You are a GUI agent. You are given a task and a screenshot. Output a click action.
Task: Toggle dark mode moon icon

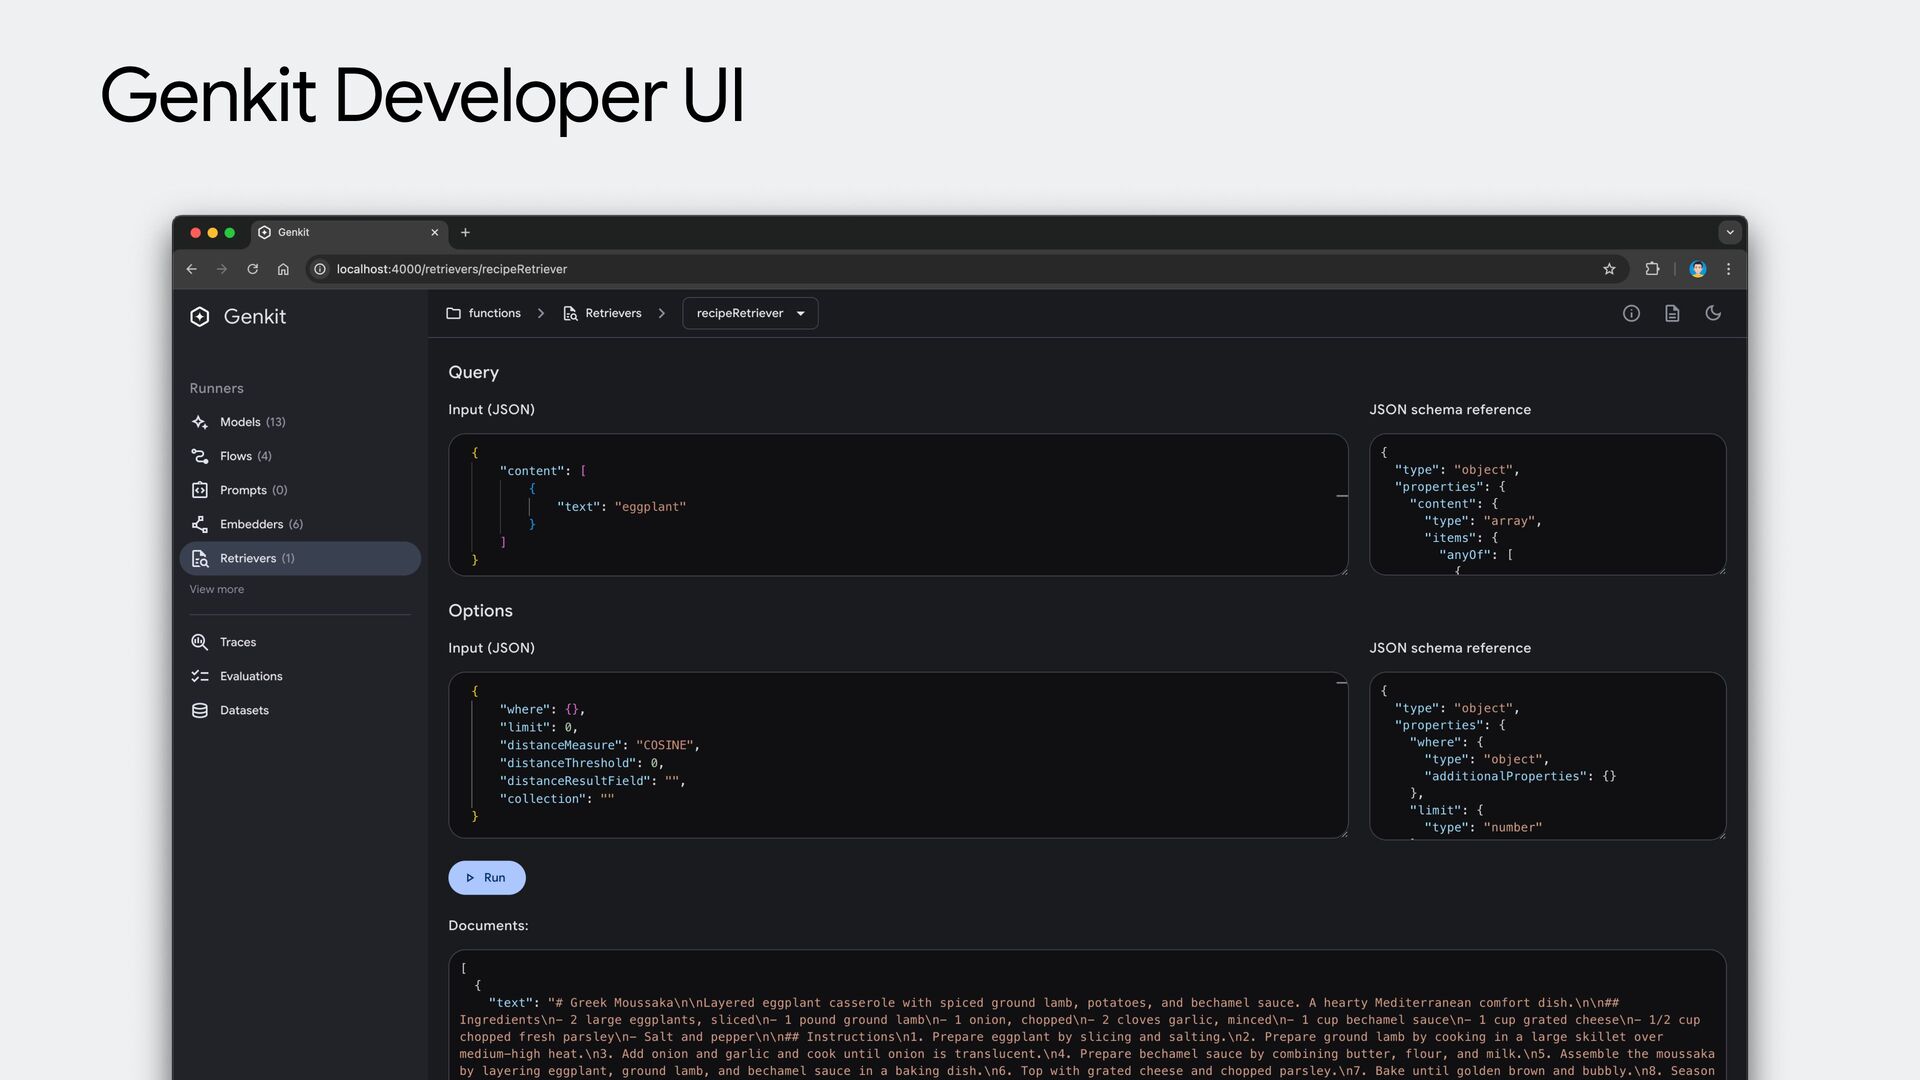(1713, 313)
